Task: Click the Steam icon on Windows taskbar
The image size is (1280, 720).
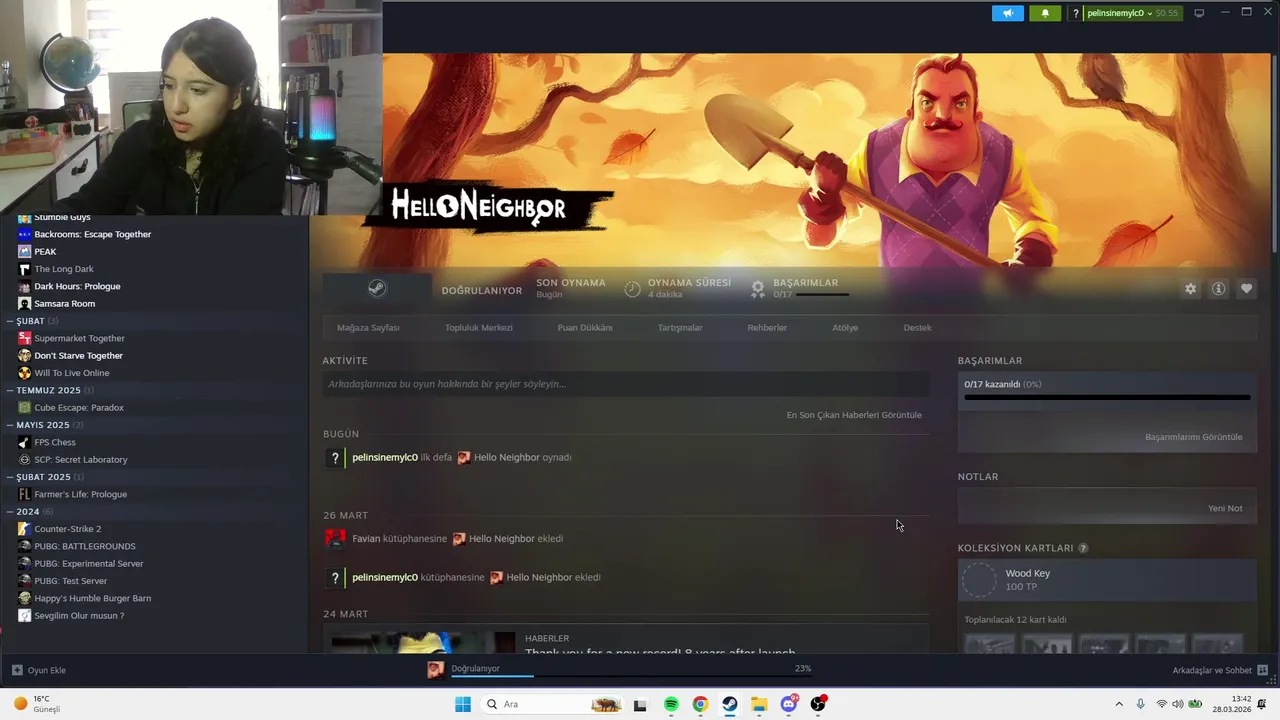Action: (730, 704)
